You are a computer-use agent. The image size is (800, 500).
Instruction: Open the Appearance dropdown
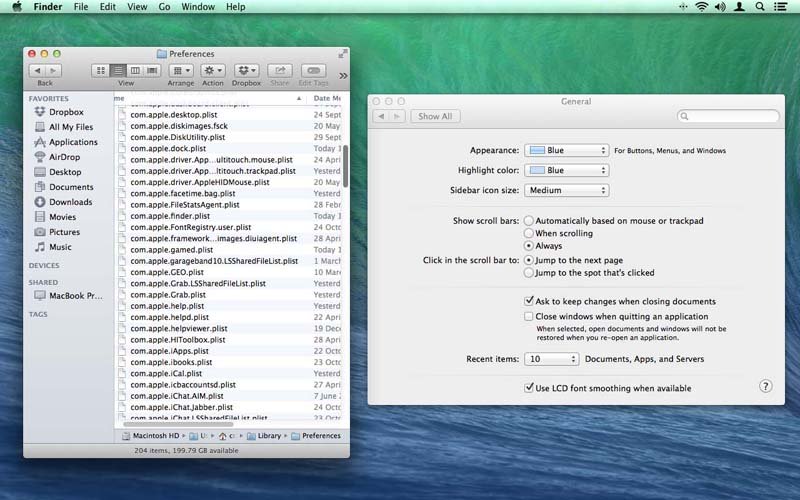[567, 150]
